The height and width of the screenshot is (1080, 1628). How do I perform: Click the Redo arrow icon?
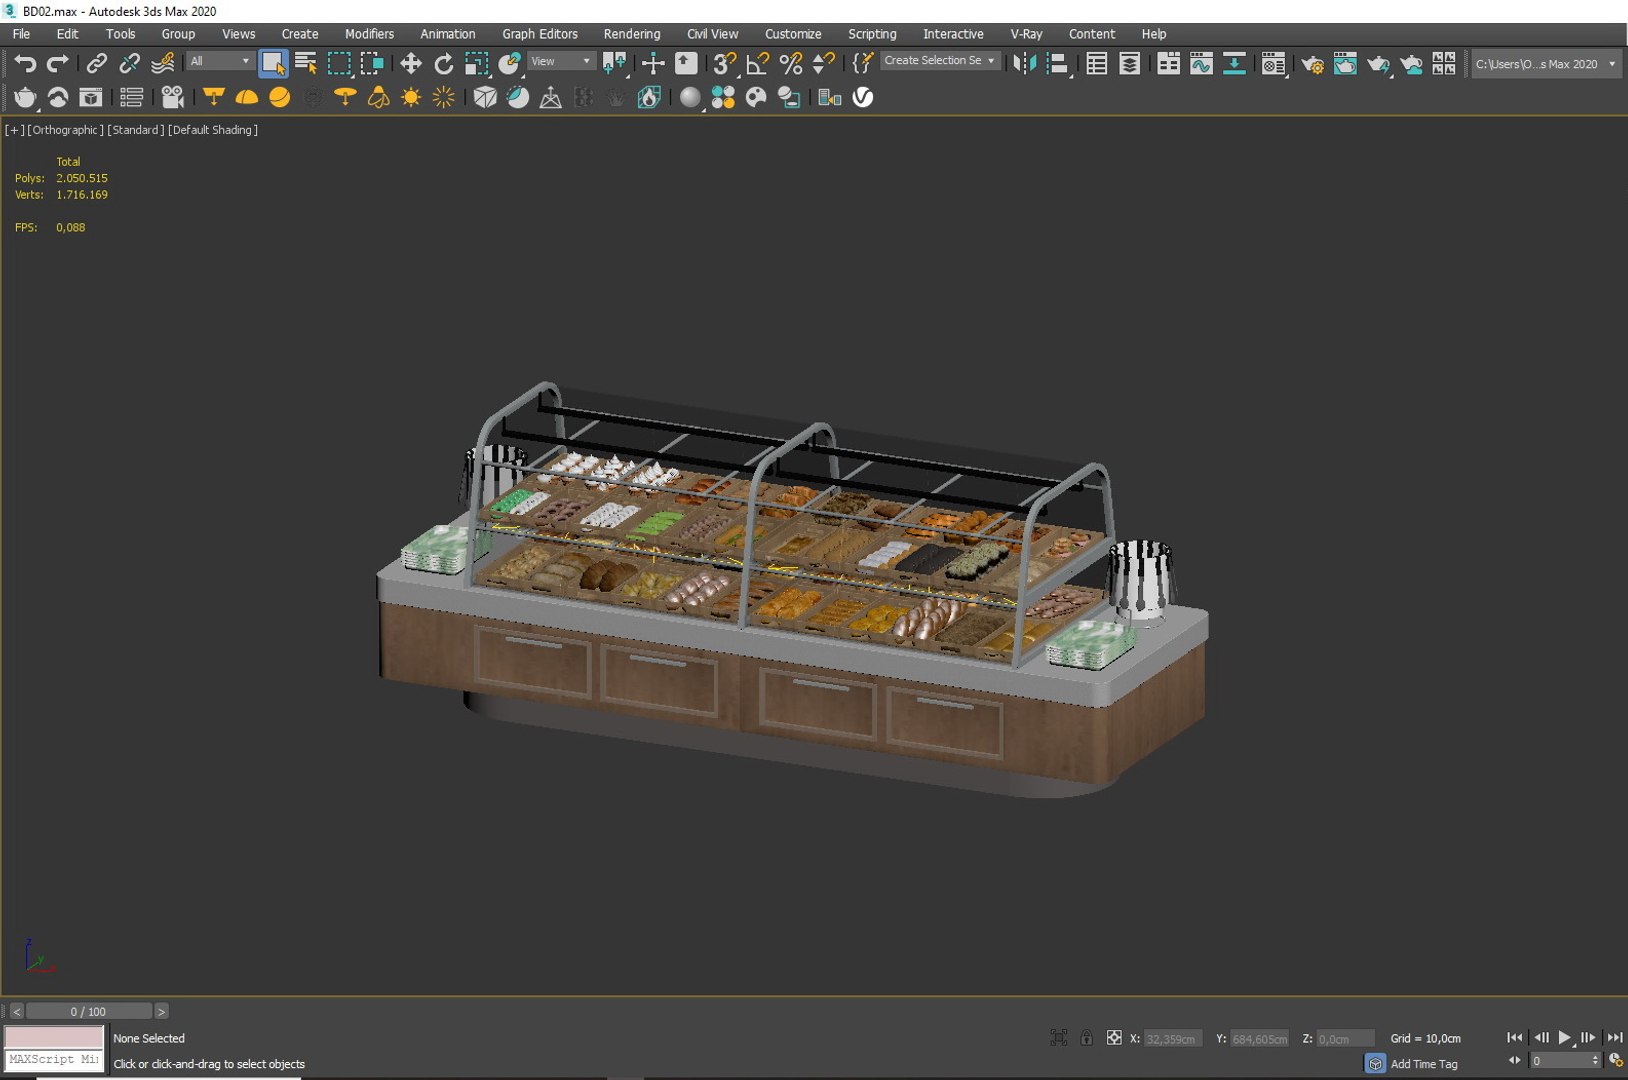(58, 64)
